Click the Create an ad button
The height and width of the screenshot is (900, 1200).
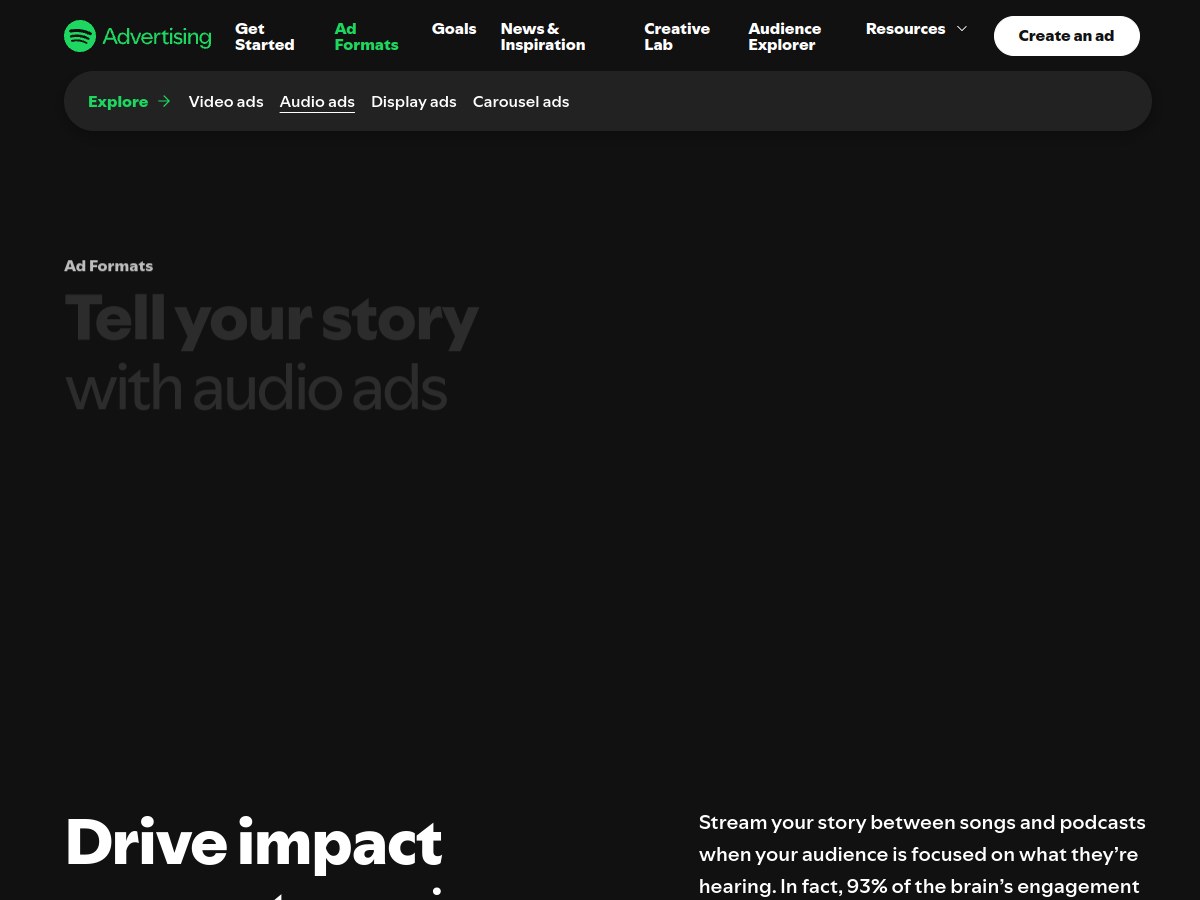1066,36
